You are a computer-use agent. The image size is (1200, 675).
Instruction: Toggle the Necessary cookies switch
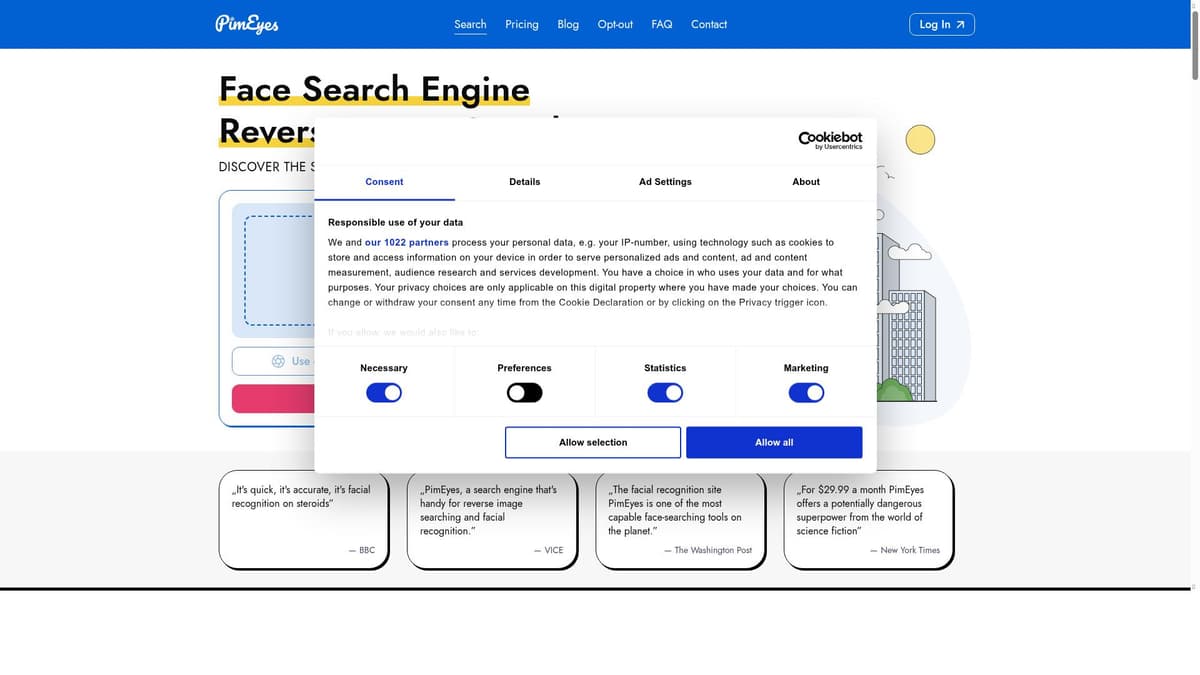pos(384,393)
